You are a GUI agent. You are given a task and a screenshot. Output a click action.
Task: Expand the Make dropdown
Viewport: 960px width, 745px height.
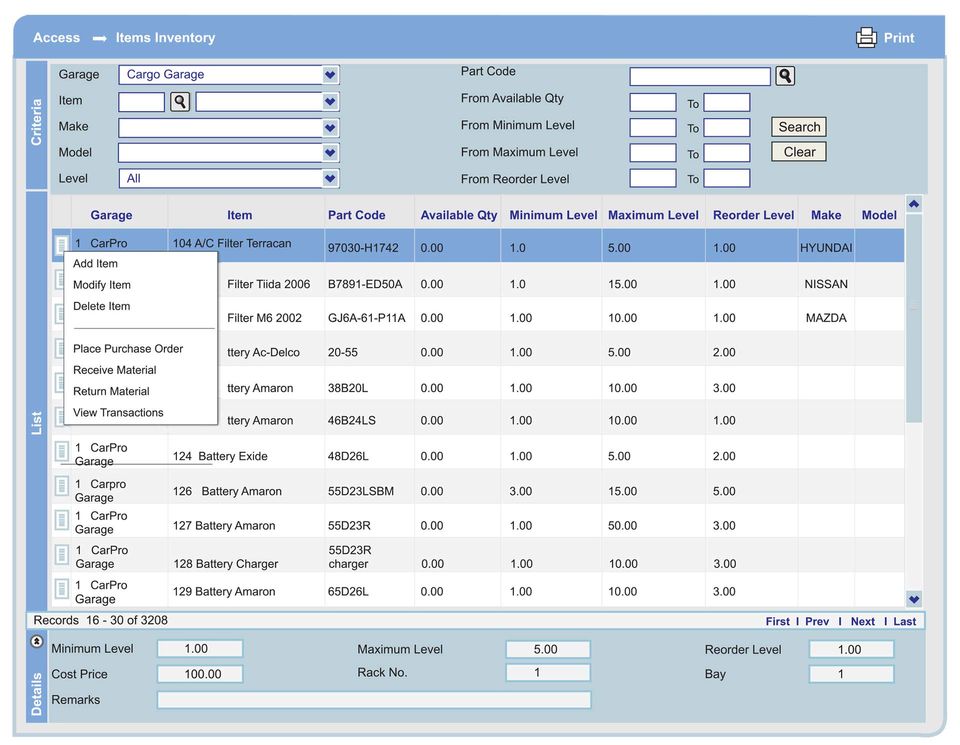[330, 128]
